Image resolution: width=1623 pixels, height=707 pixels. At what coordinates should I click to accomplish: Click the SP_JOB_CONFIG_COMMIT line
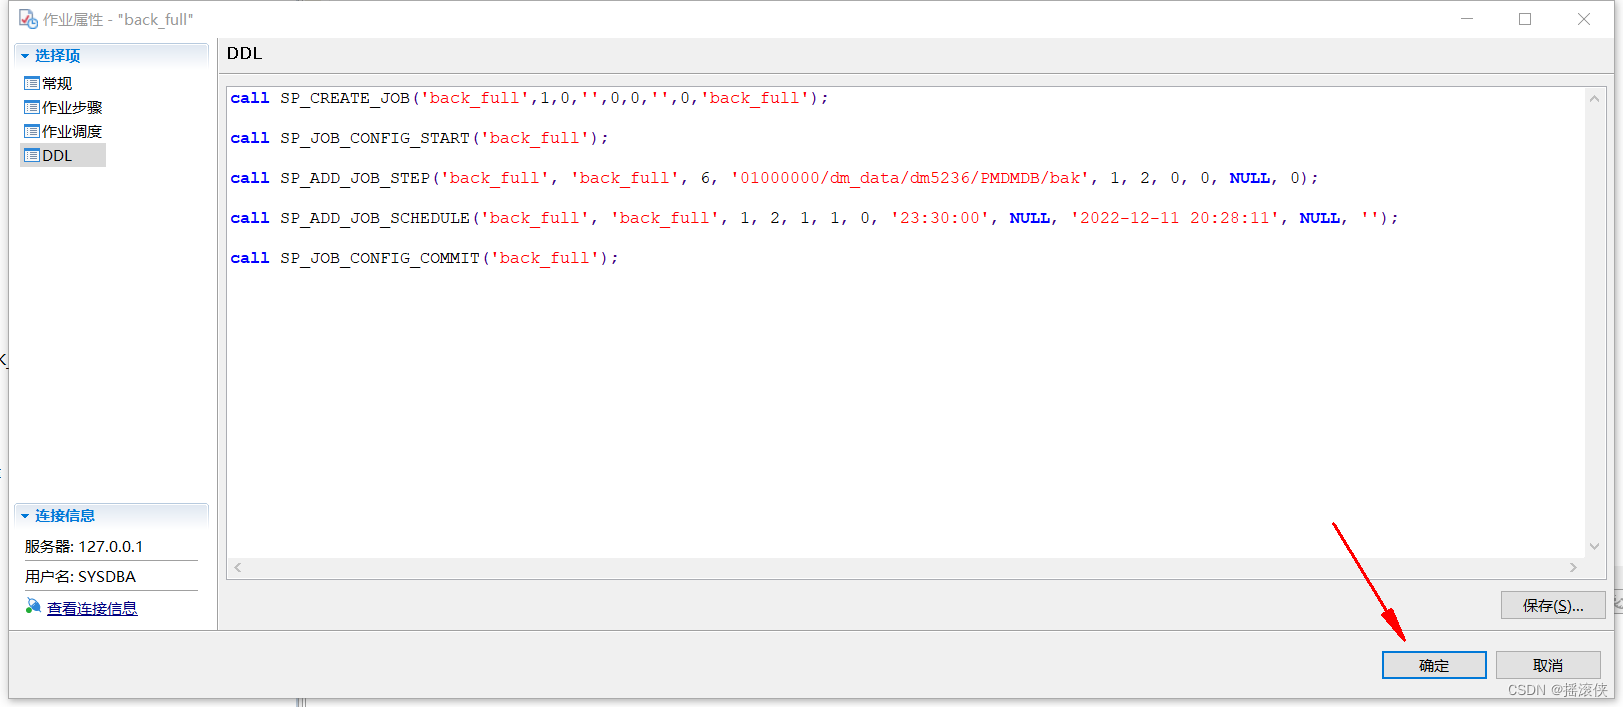tap(424, 258)
